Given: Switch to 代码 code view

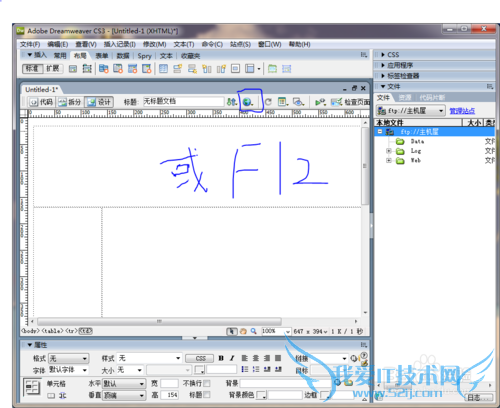Looking at the screenshot, I should (x=42, y=102).
